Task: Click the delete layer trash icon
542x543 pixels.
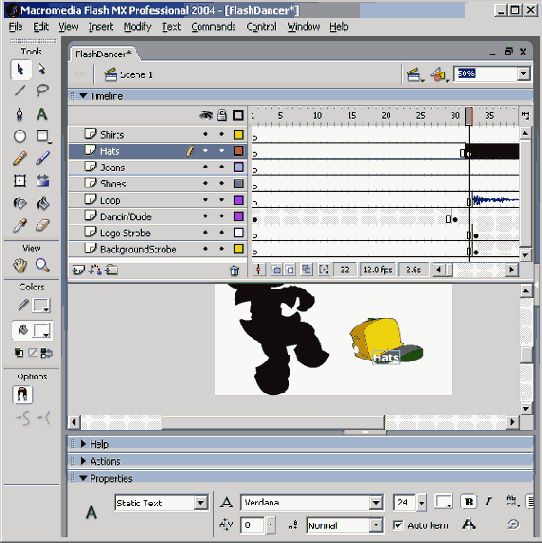Action: tap(234, 270)
